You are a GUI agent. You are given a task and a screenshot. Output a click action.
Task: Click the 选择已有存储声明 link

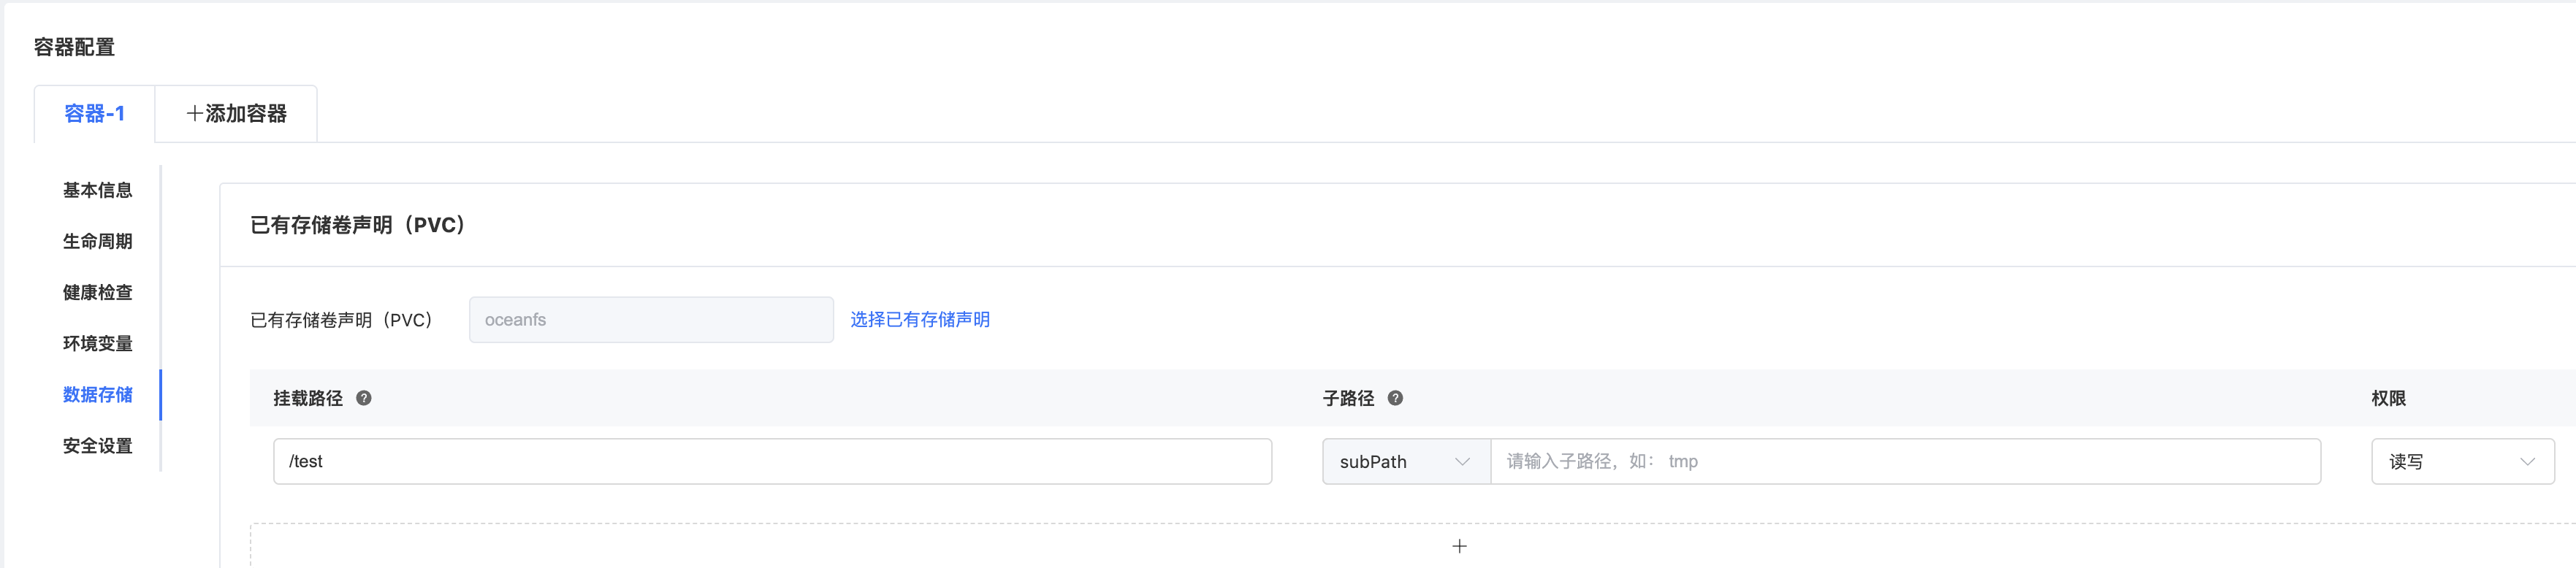tap(919, 320)
